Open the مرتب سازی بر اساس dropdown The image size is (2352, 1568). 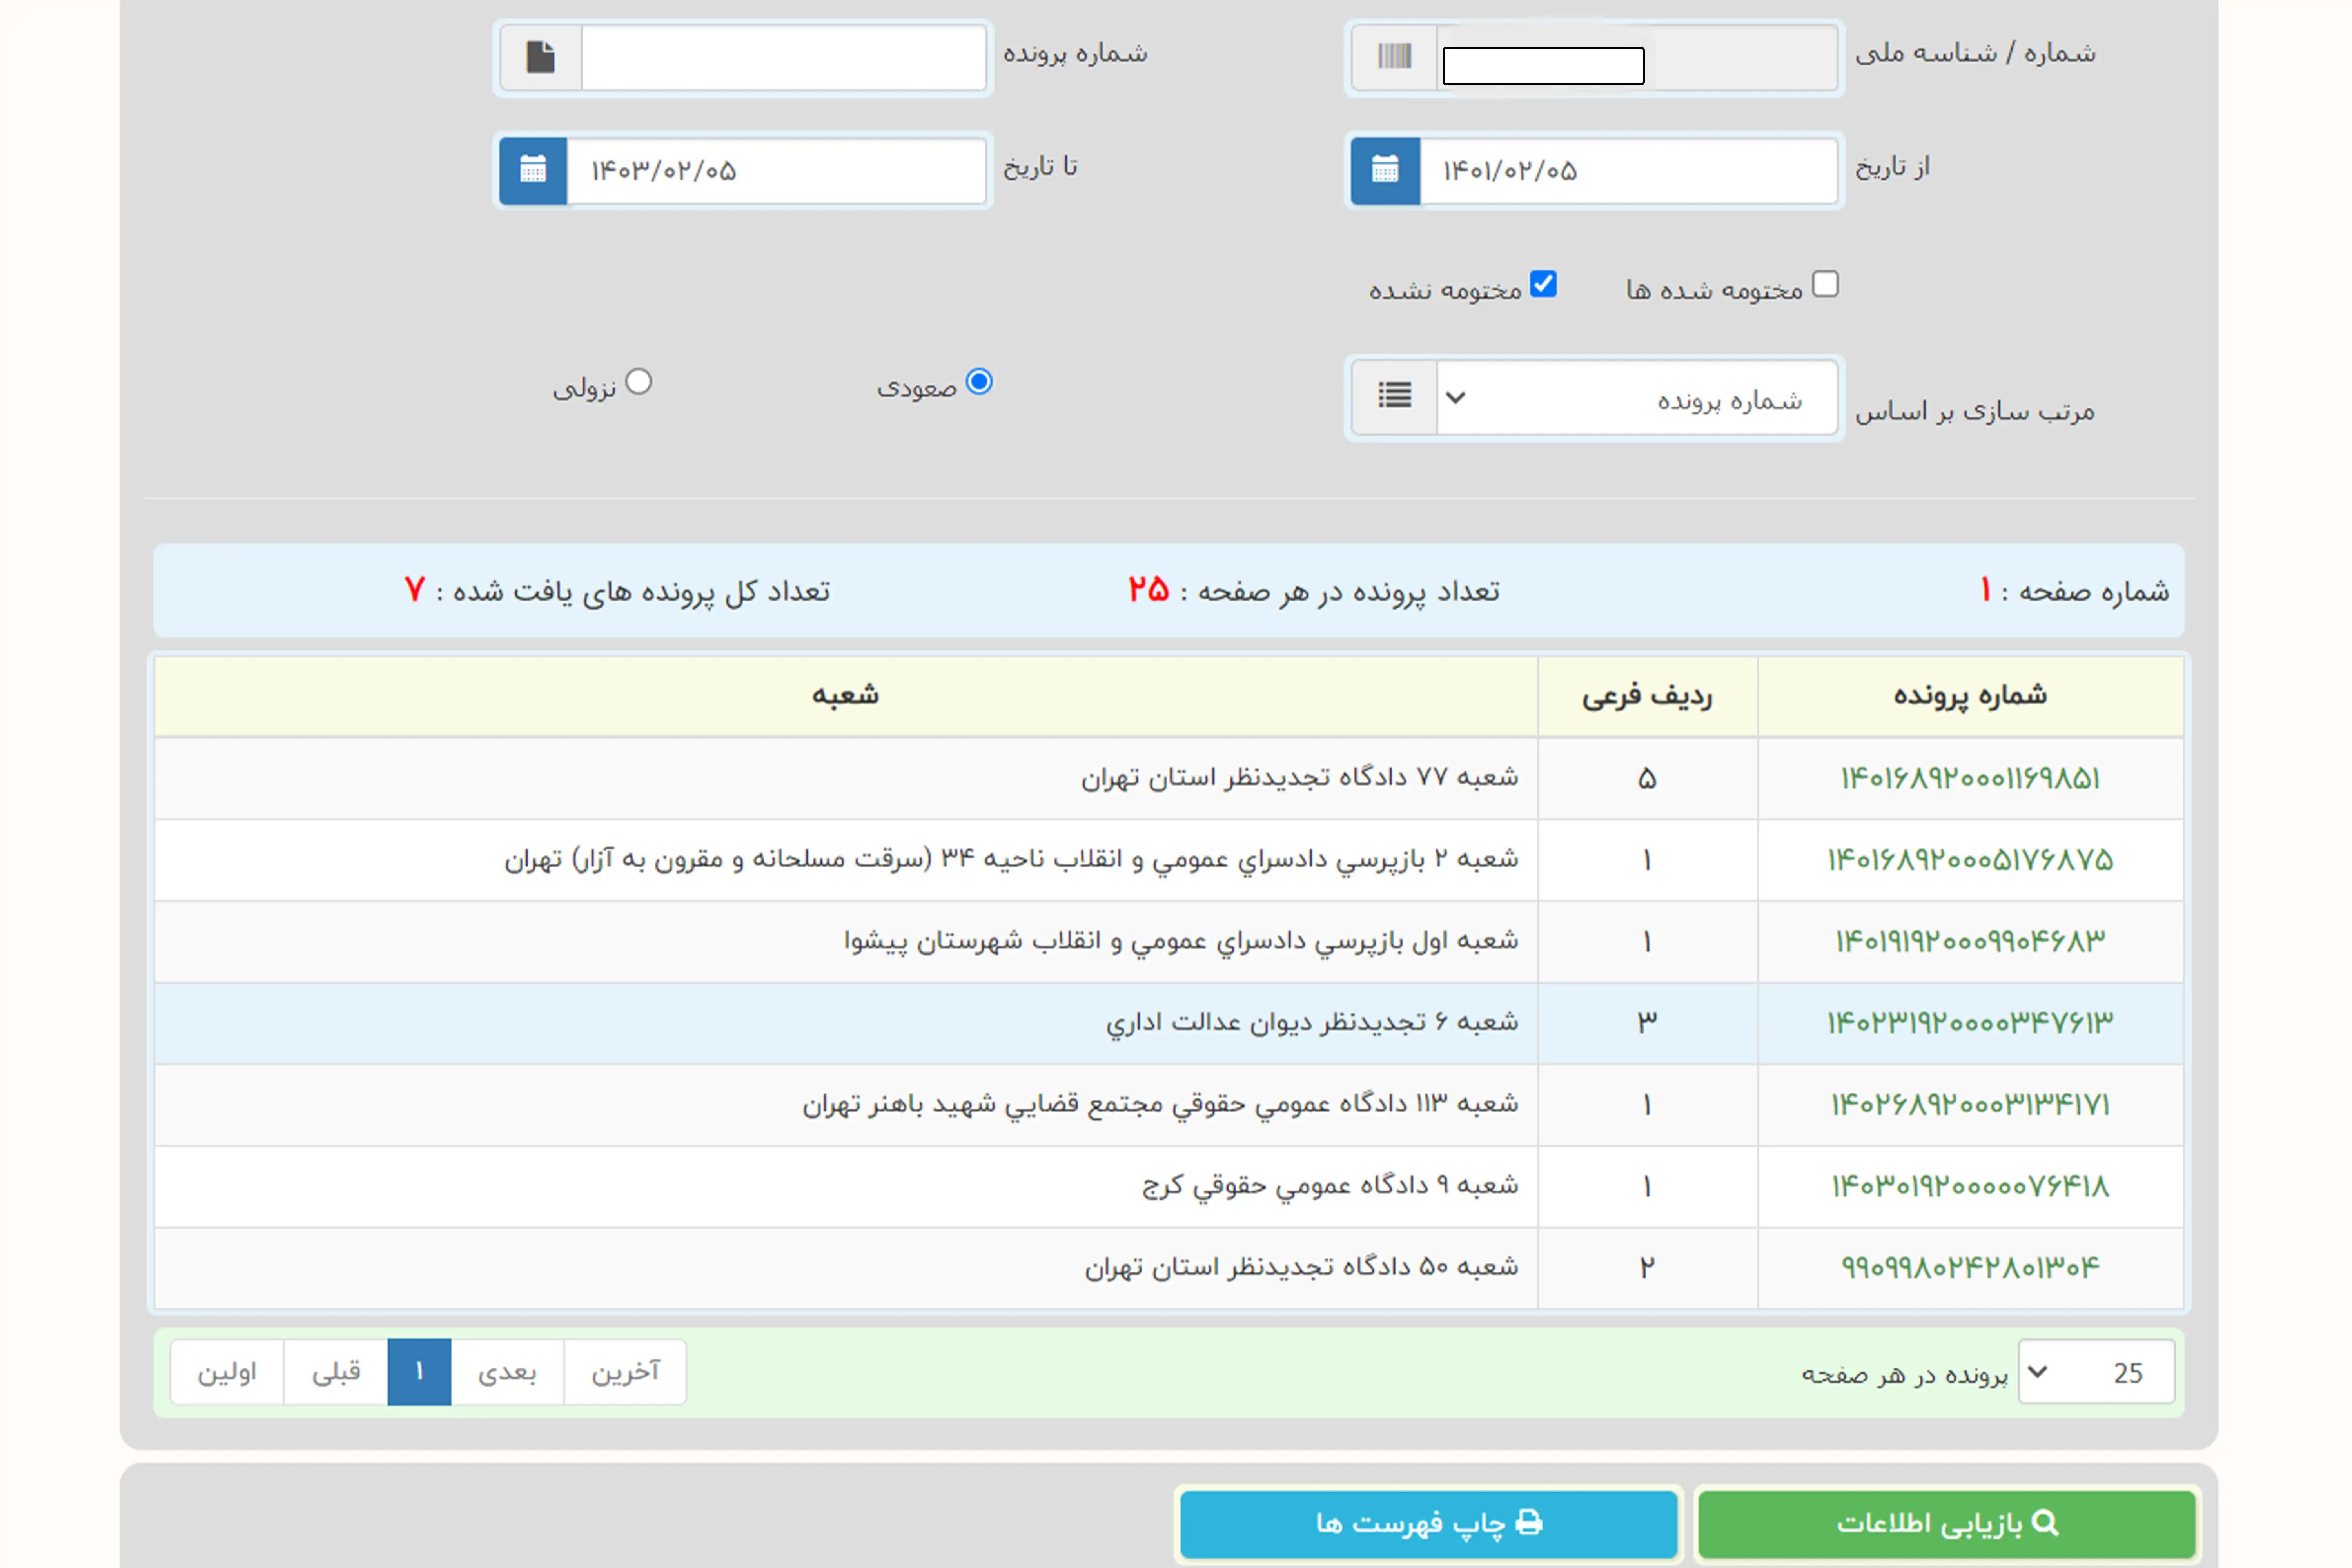1637,397
